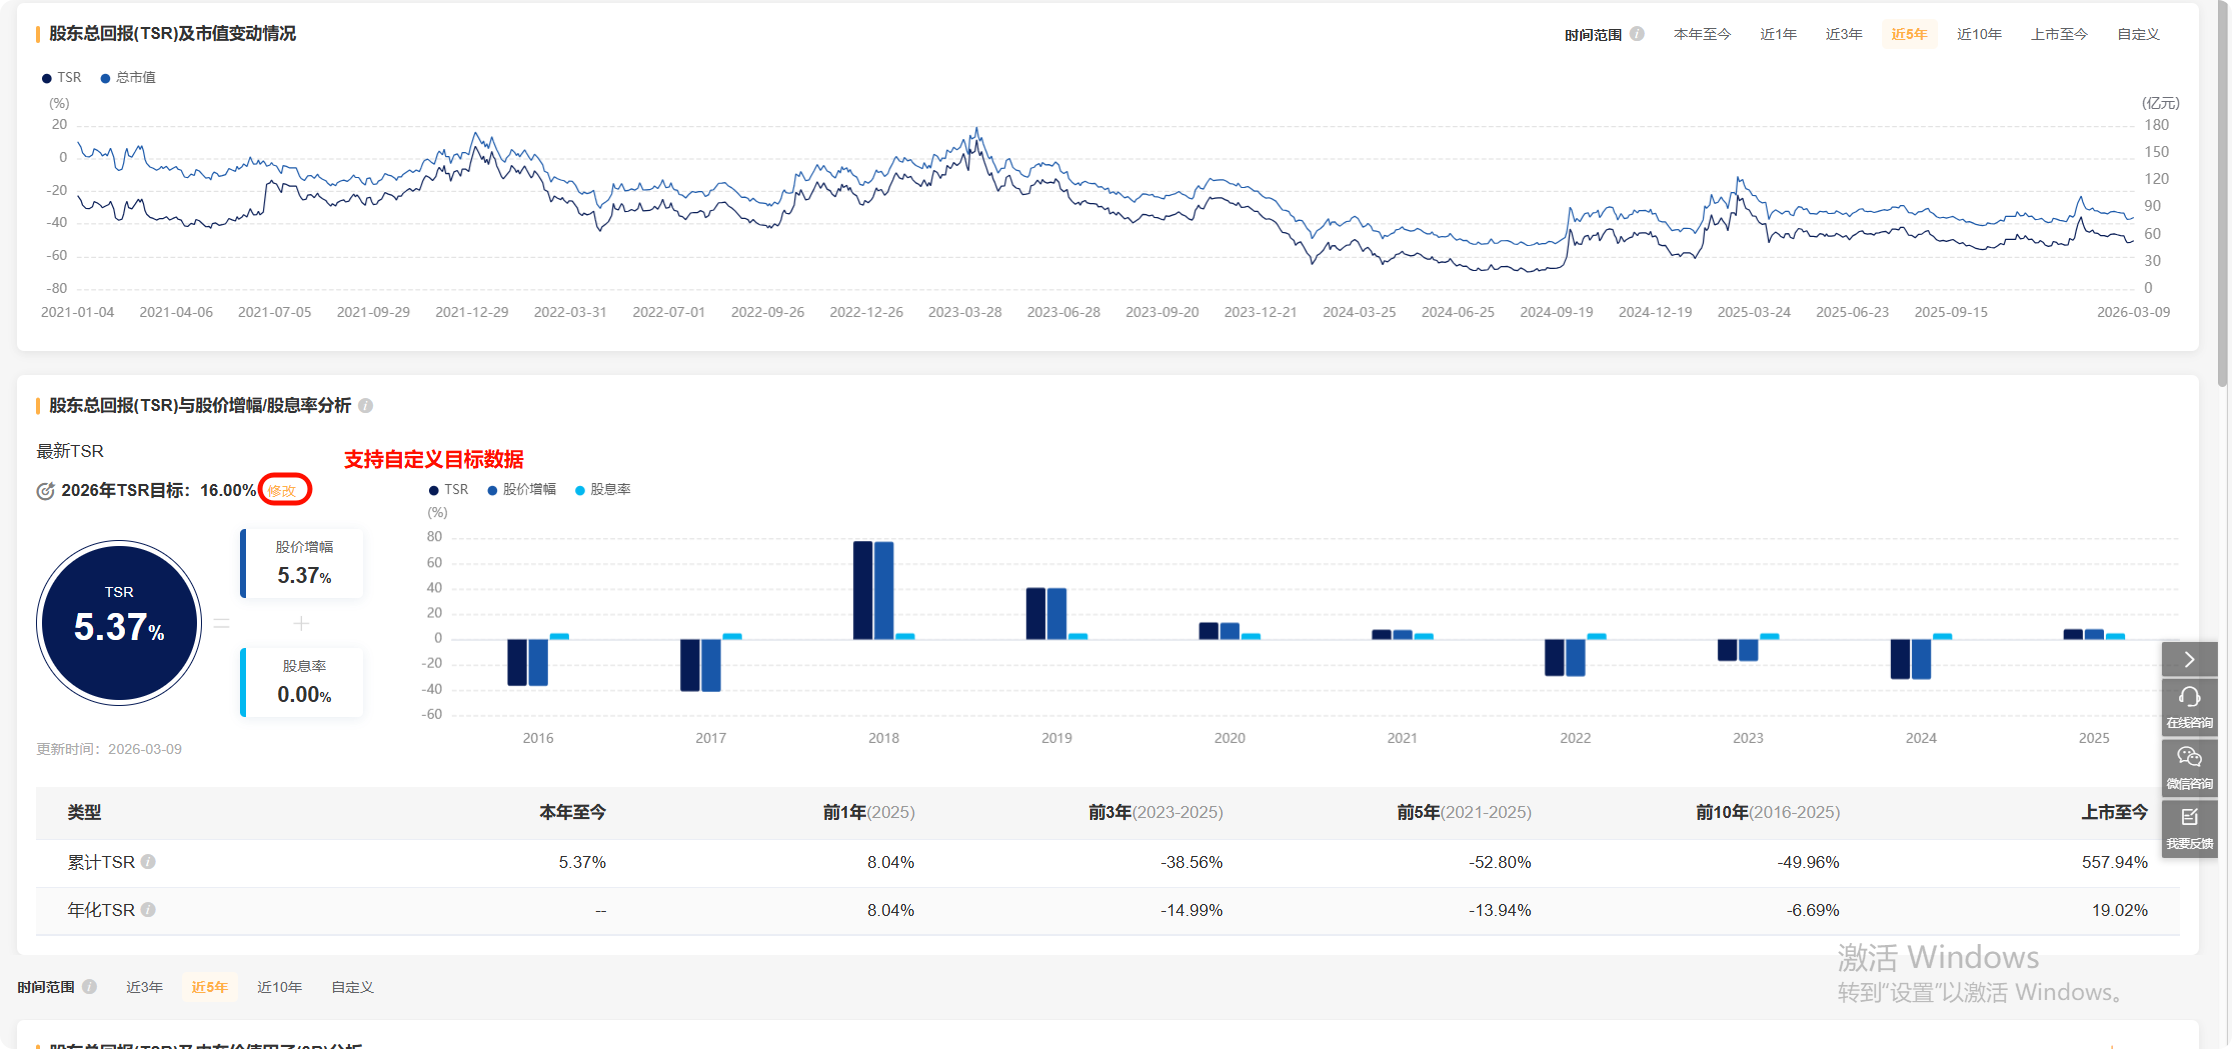Click the target icon before 2026年TSR目标
Image resolution: width=2232 pixels, height=1049 pixels.
46,491
